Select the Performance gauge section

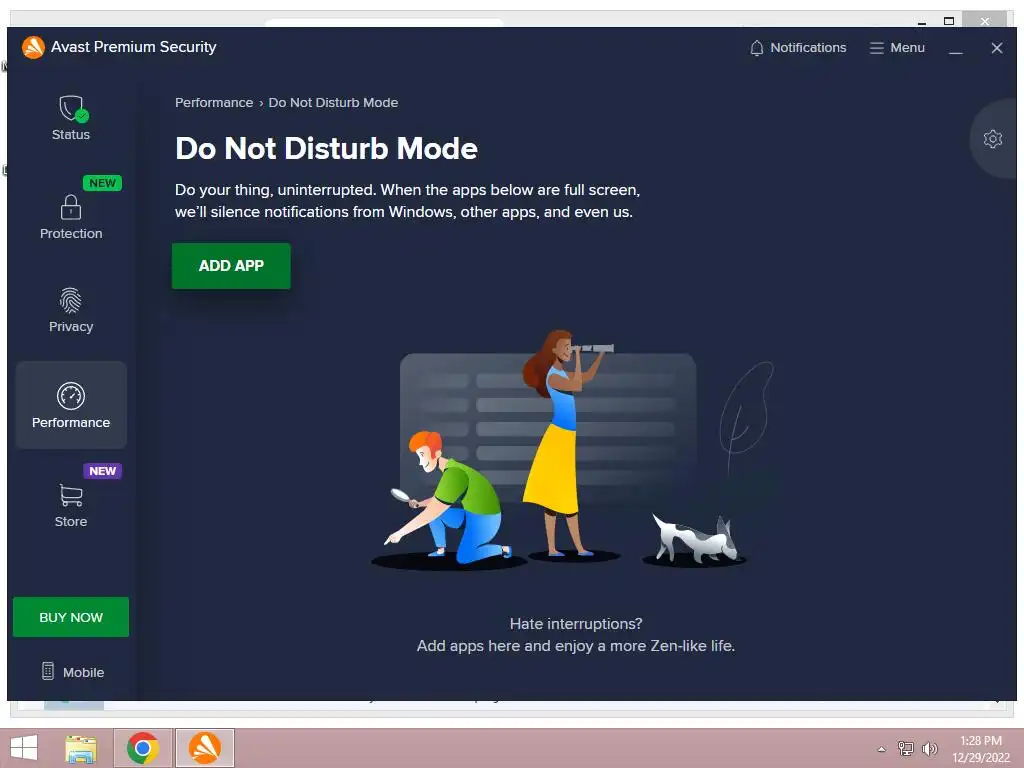(x=71, y=405)
